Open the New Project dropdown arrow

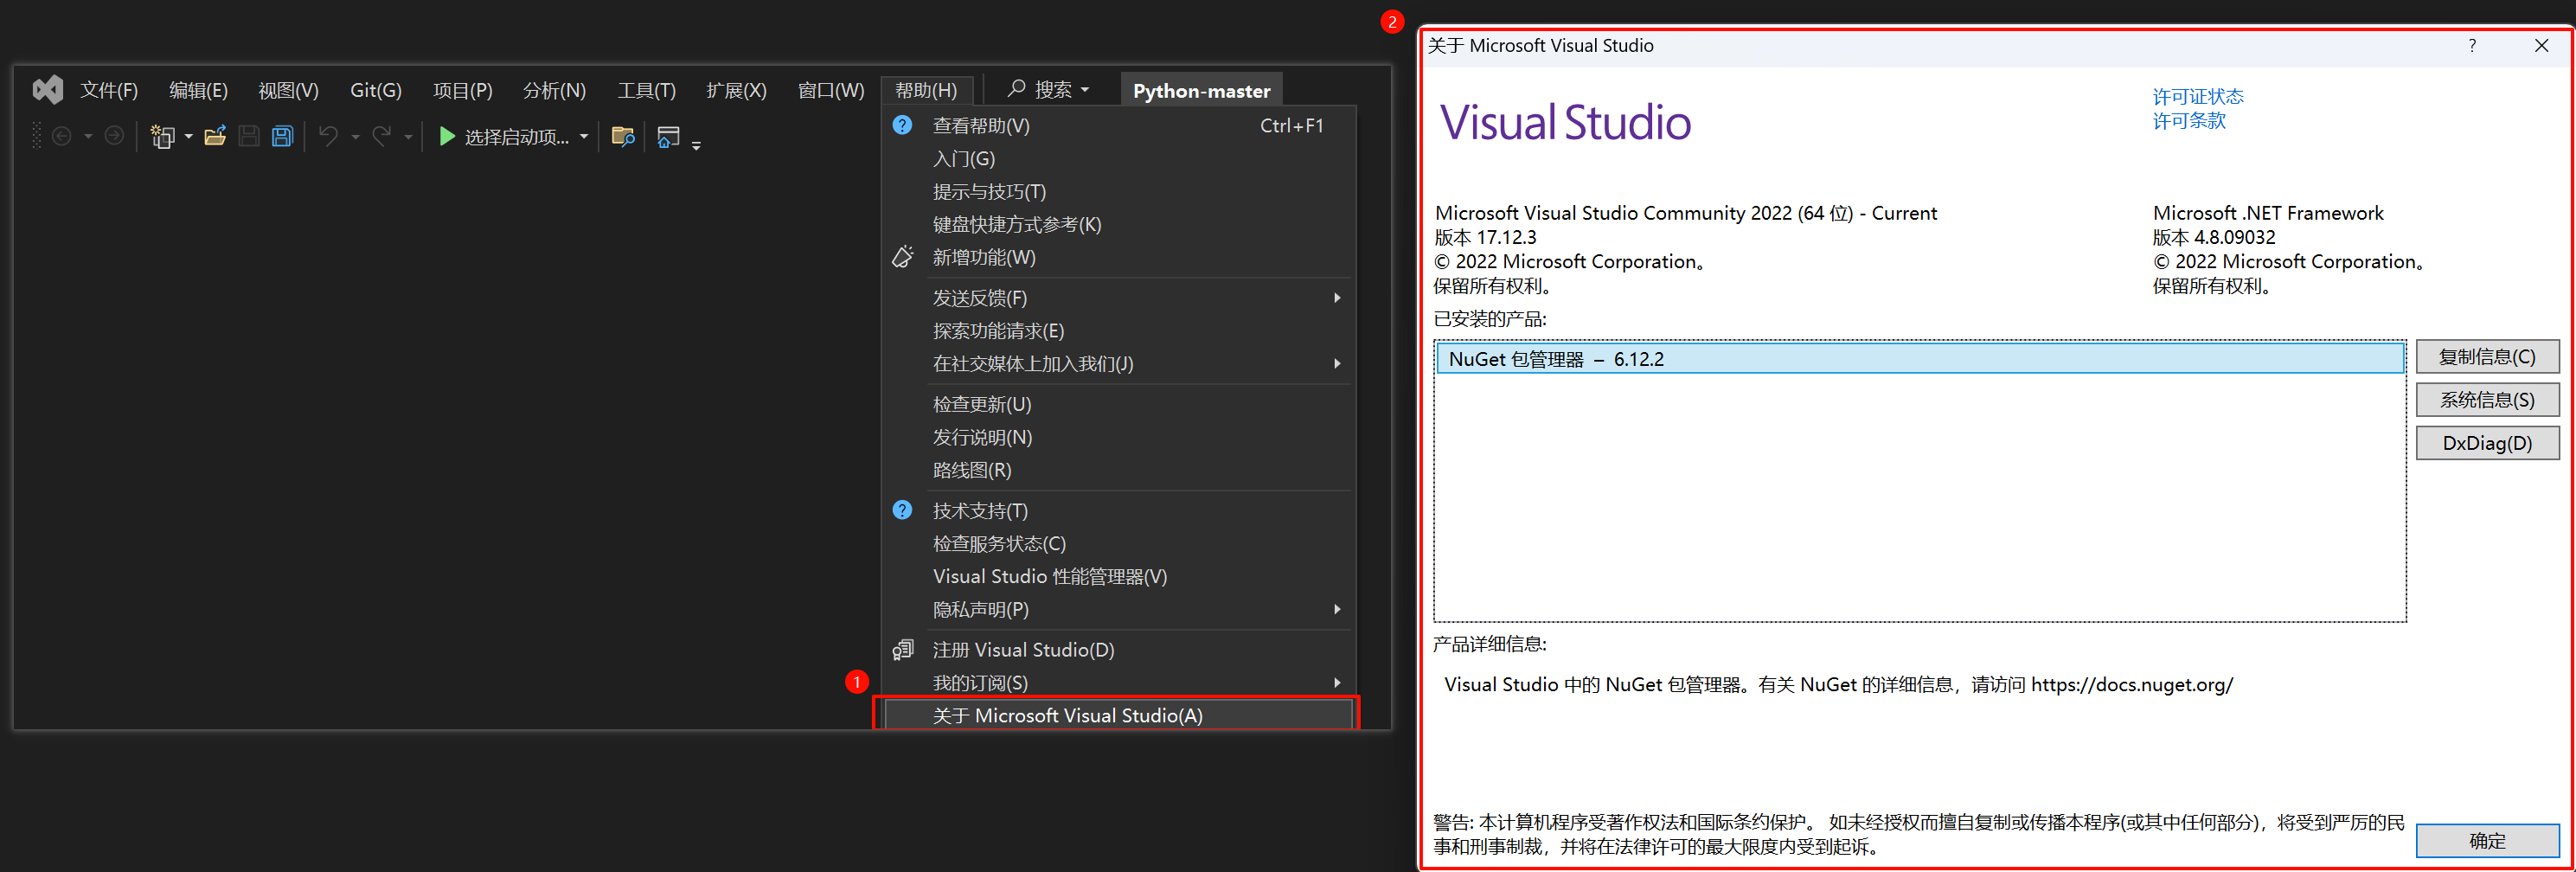pyautogui.click(x=189, y=137)
